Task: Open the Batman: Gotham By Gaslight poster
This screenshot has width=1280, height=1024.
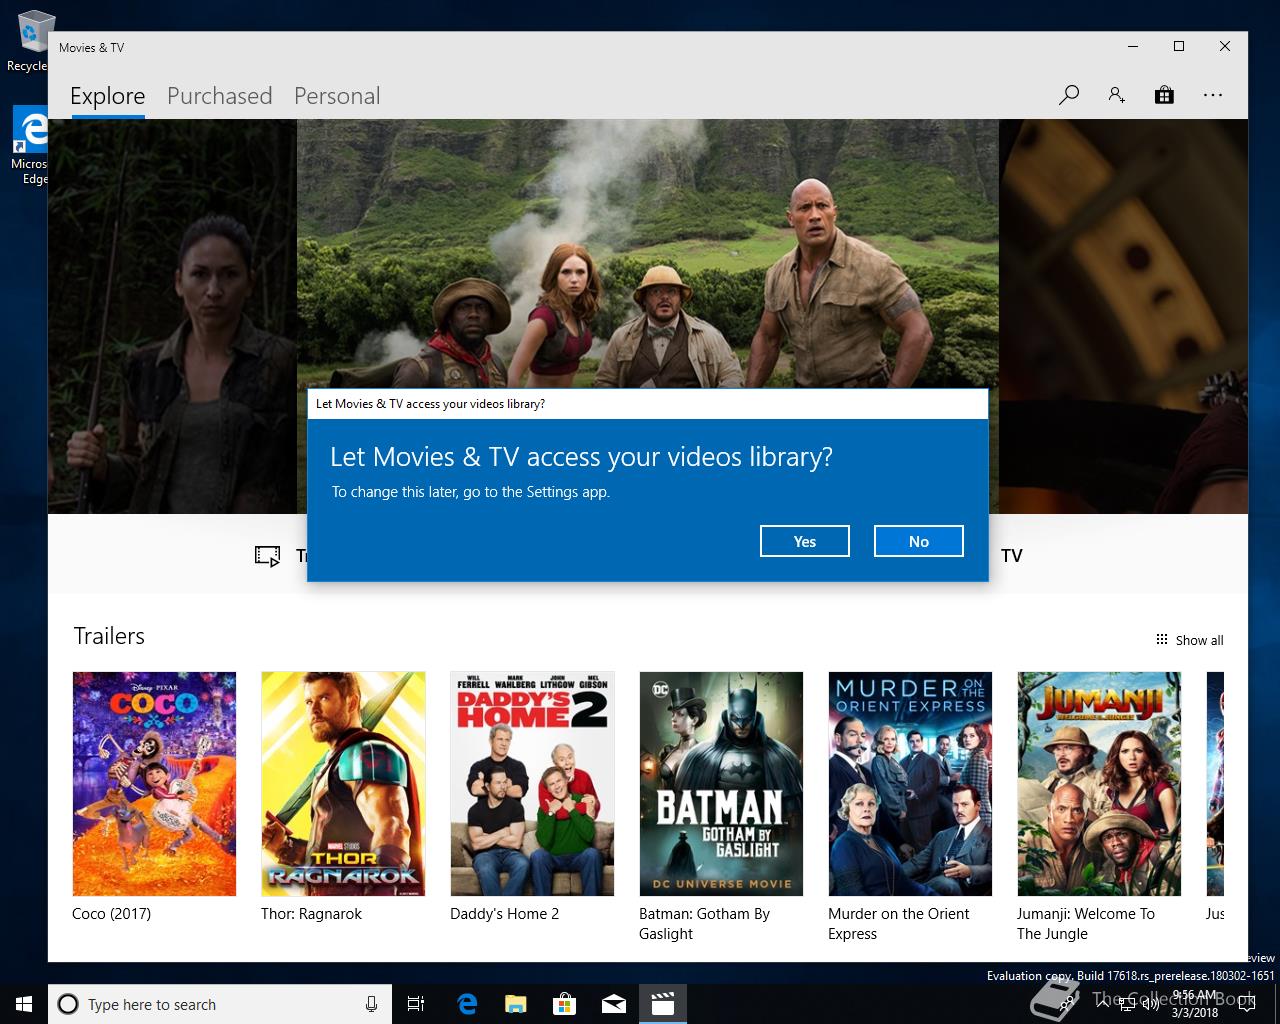Action: (721, 784)
